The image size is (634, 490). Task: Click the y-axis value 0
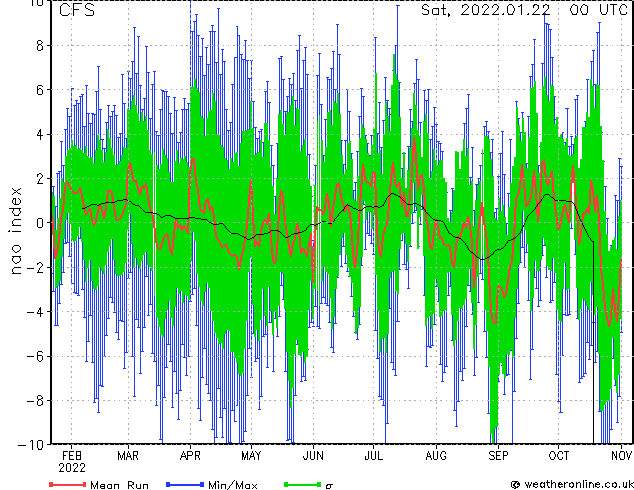[x=40, y=223]
